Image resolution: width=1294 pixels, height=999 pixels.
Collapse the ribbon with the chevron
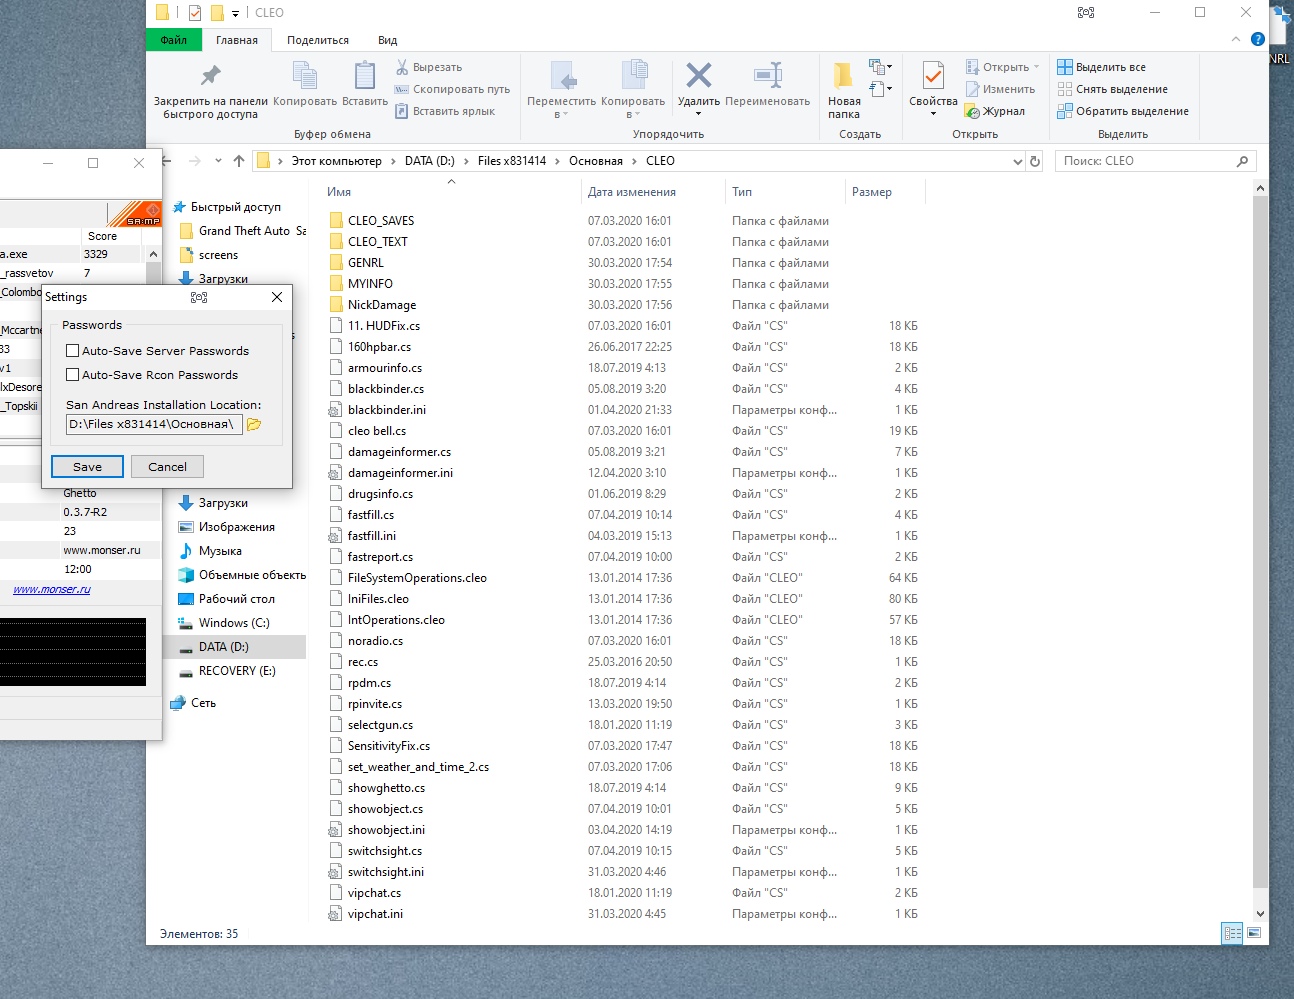tap(1236, 40)
